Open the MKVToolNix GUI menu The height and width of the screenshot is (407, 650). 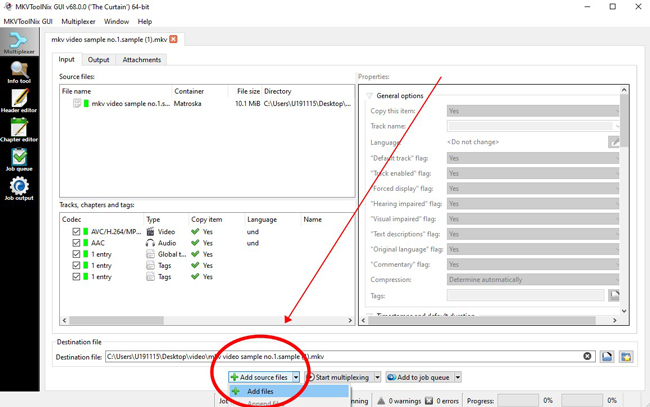[28, 22]
